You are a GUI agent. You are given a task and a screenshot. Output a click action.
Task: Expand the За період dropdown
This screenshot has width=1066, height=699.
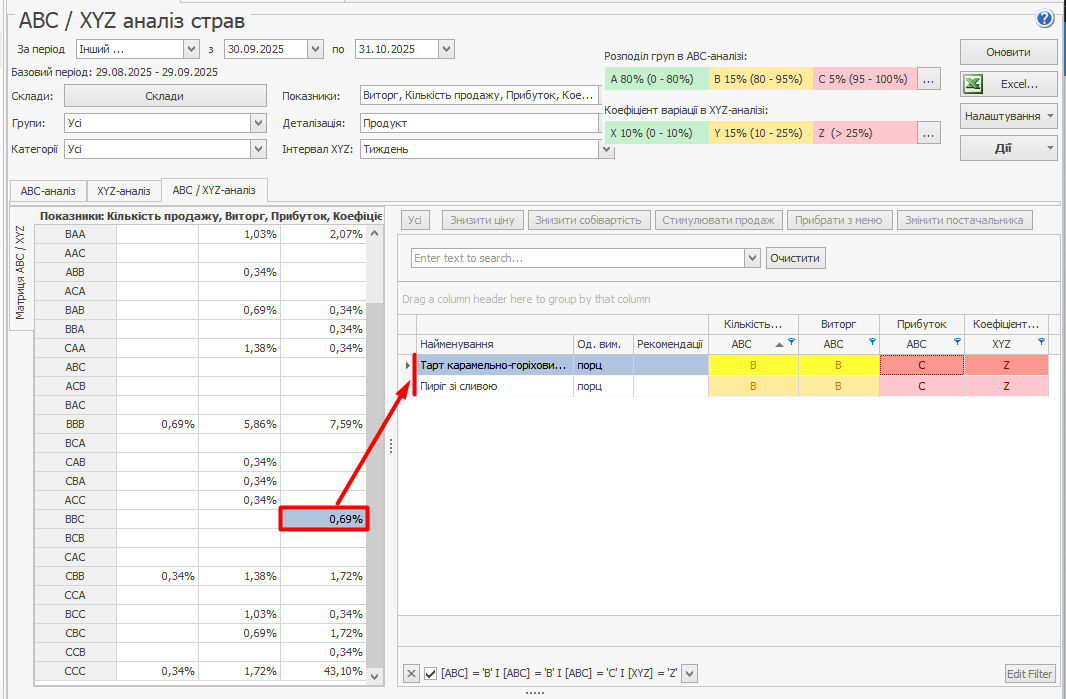pyautogui.click(x=191, y=48)
